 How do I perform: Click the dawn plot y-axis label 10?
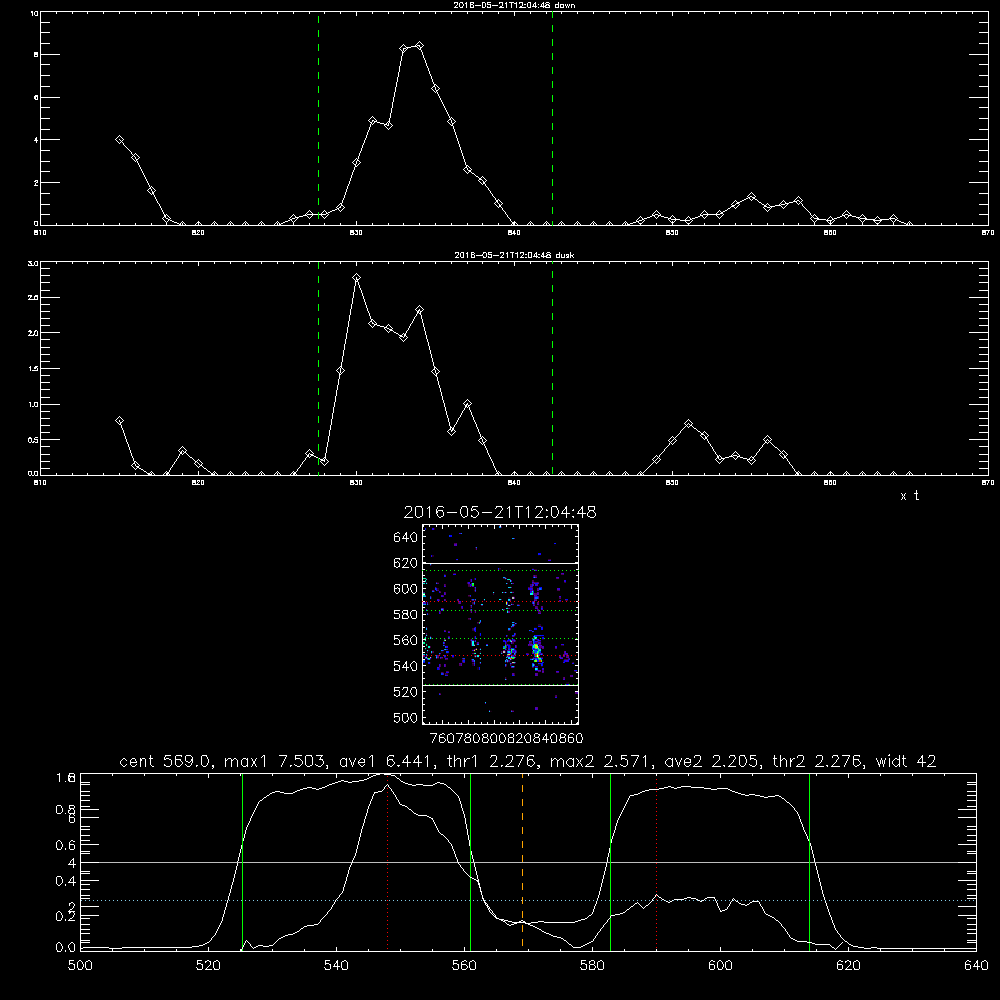(x=34, y=13)
